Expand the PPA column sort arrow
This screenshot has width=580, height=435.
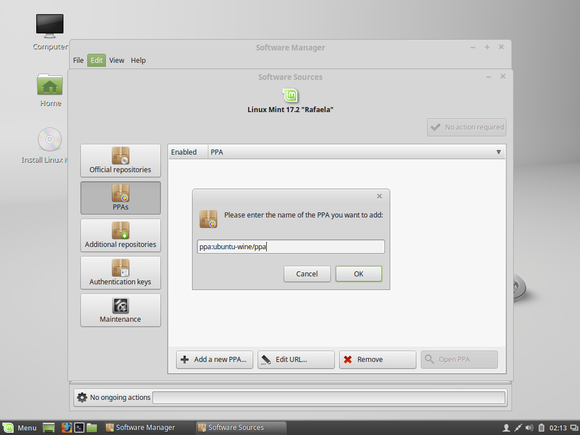[x=498, y=152]
